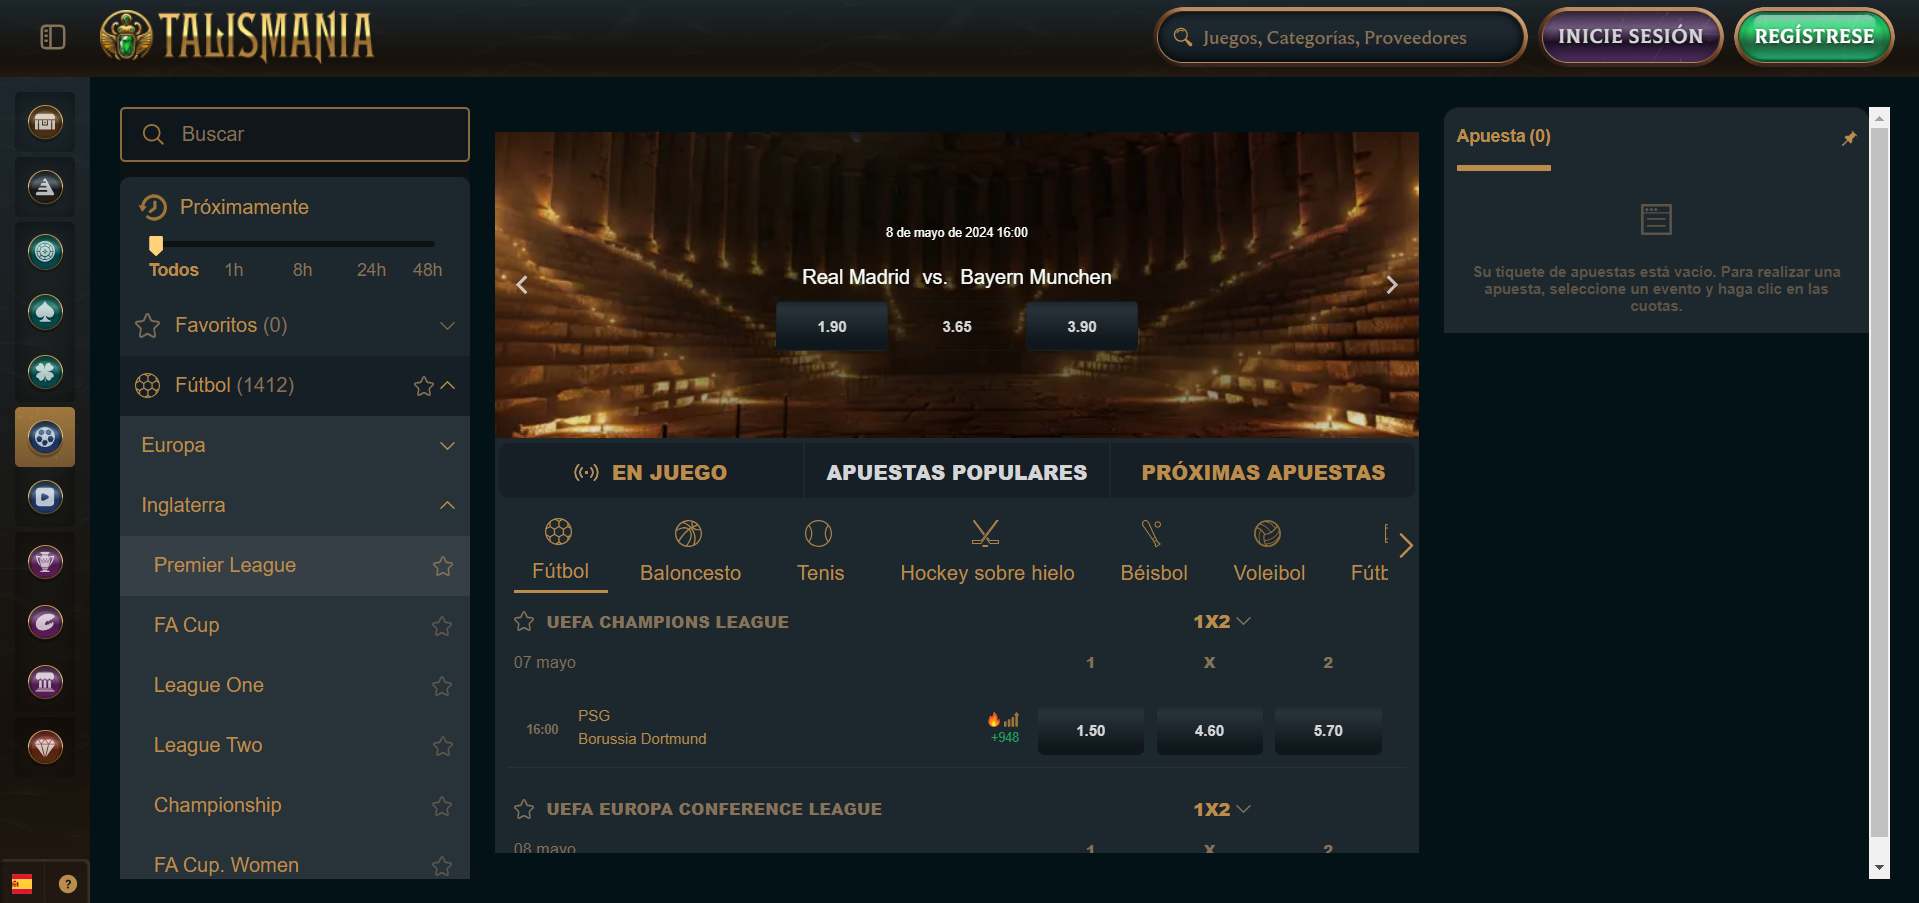Image resolution: width=1919 pixels, height=903 pixels.
Task: Click the trophy icon in left sidebar
Action: (45, 562)
